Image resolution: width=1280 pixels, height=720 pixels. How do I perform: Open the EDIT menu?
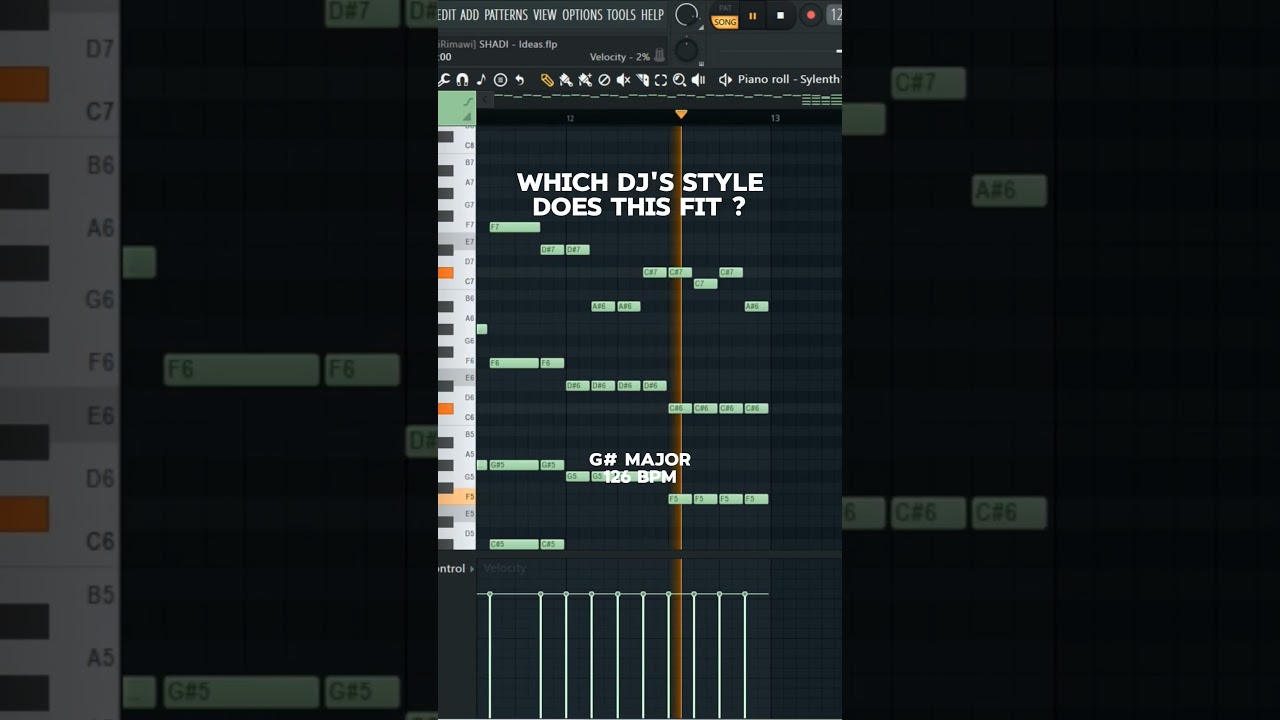(x=447, y=15)
